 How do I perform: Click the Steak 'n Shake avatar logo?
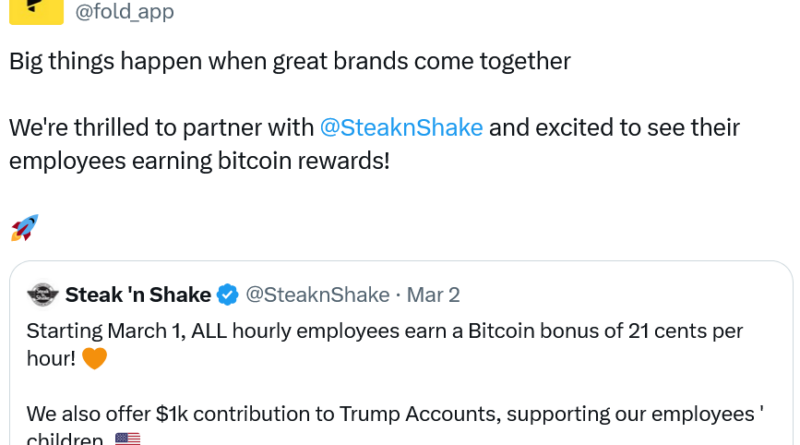pyautogui.click(x=42, y=295)
